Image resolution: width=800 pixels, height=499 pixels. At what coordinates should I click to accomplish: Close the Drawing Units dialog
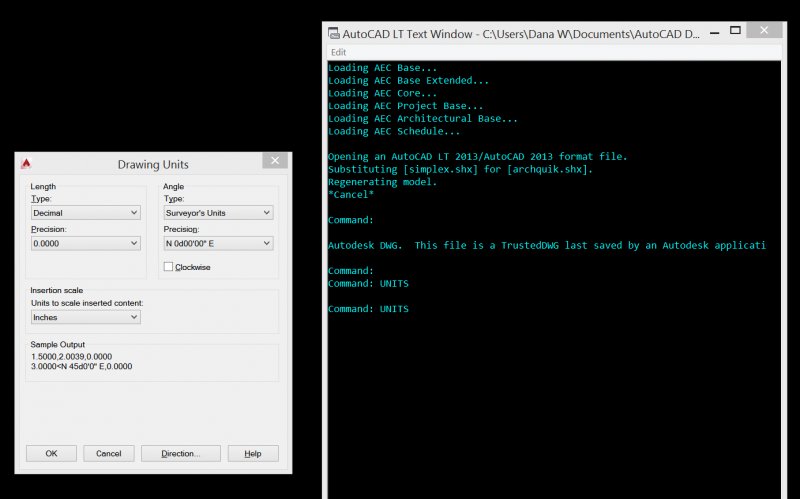click(275, 161)
